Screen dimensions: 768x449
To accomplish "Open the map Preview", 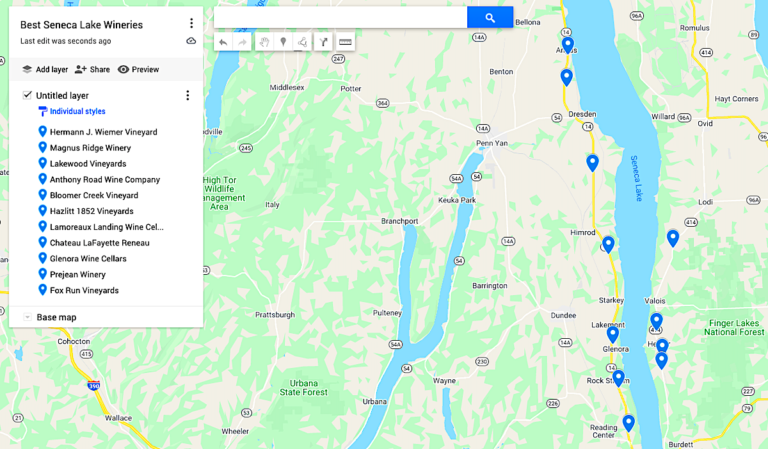I will click(x=138, y=70).
